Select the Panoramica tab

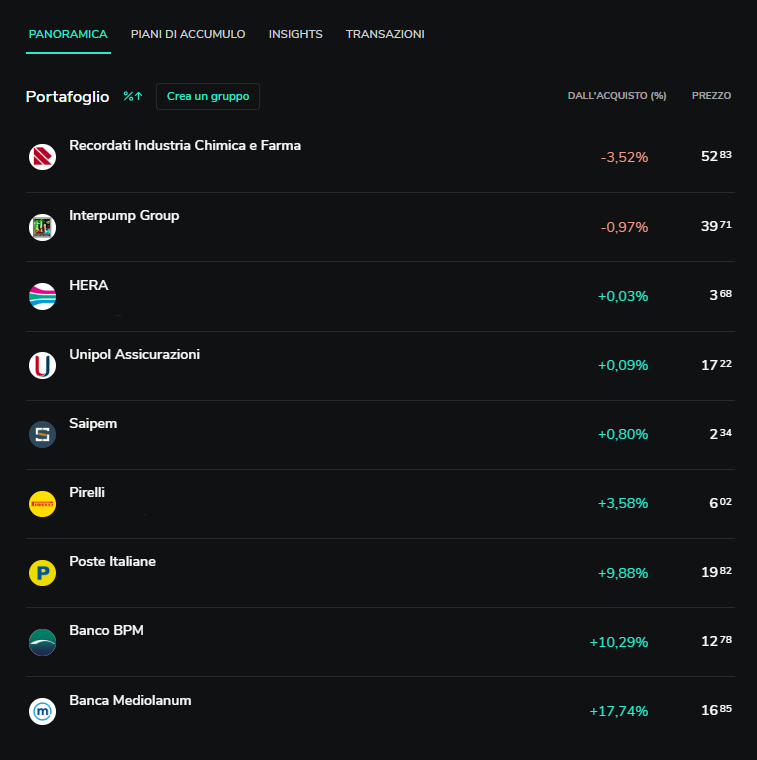(68, 34)
